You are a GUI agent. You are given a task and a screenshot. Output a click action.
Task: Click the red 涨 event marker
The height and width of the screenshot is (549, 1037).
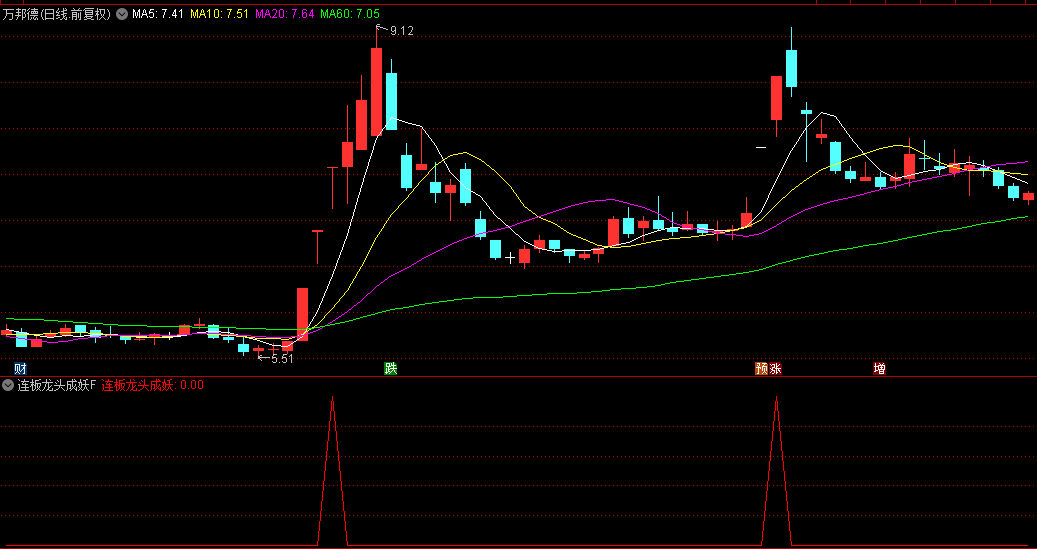tap(775, 368)
